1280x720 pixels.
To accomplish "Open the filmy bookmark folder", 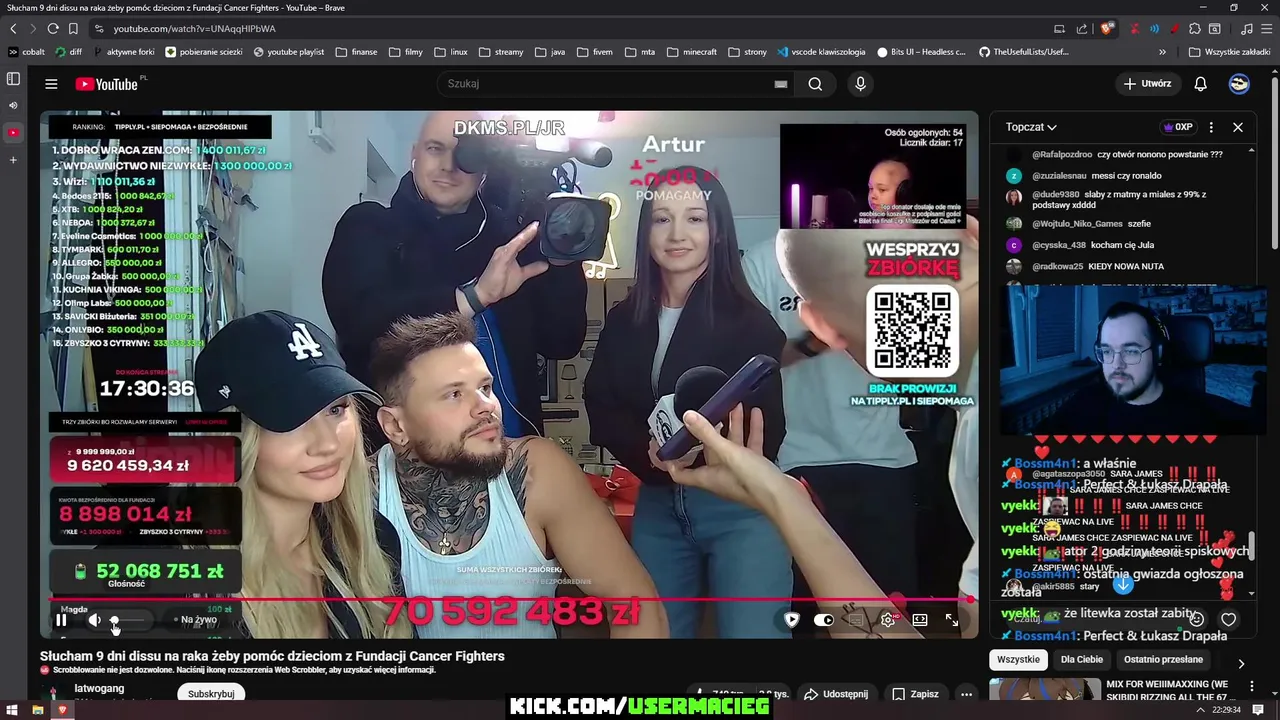I will 406,52.
